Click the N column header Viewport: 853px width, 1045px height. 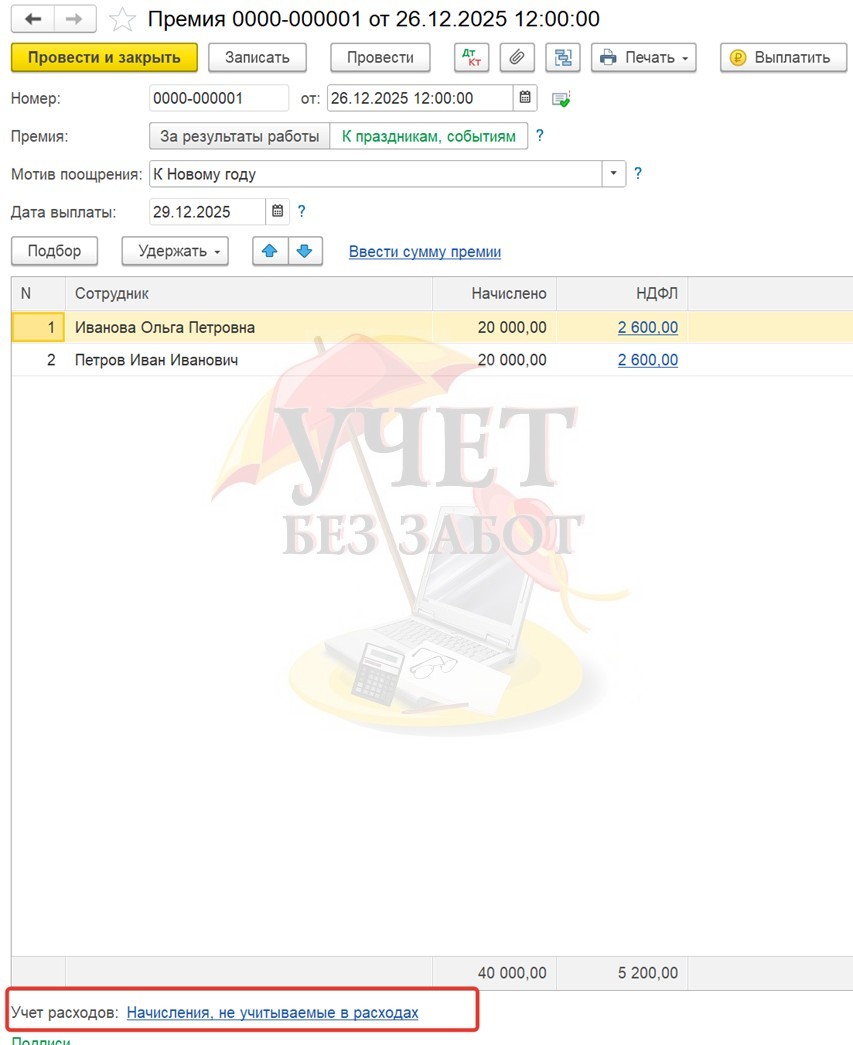[x=38, y=294]
